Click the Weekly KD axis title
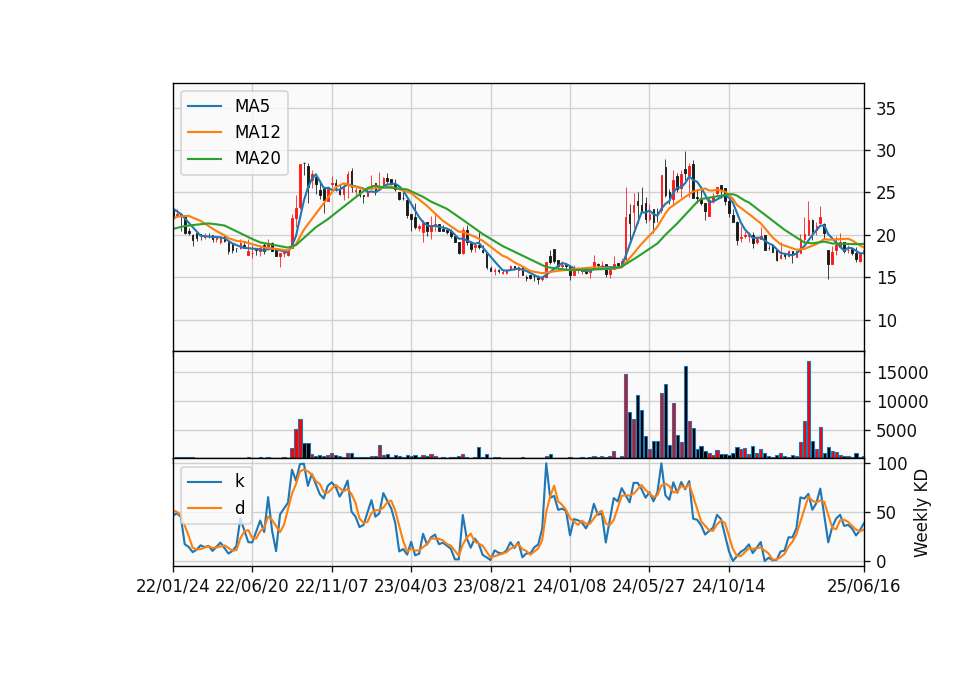Screen dimensions: 960x690 click(921, 513)
